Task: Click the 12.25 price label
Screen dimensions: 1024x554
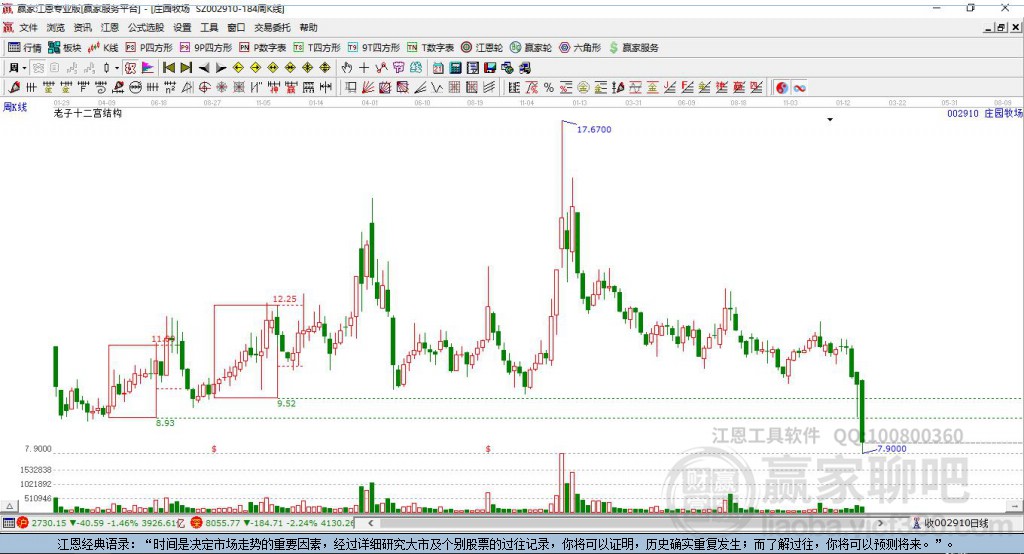Action: tap(284, 299)
